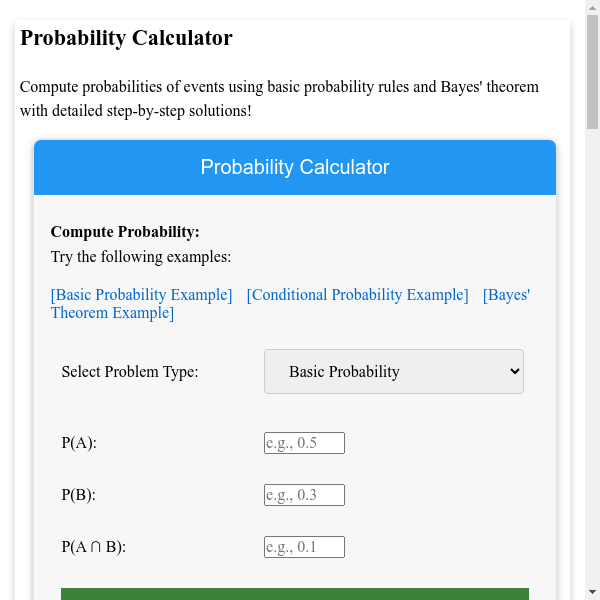
Task: Click the bold Probability Calculator page heading
Action: tap(126, 38)
